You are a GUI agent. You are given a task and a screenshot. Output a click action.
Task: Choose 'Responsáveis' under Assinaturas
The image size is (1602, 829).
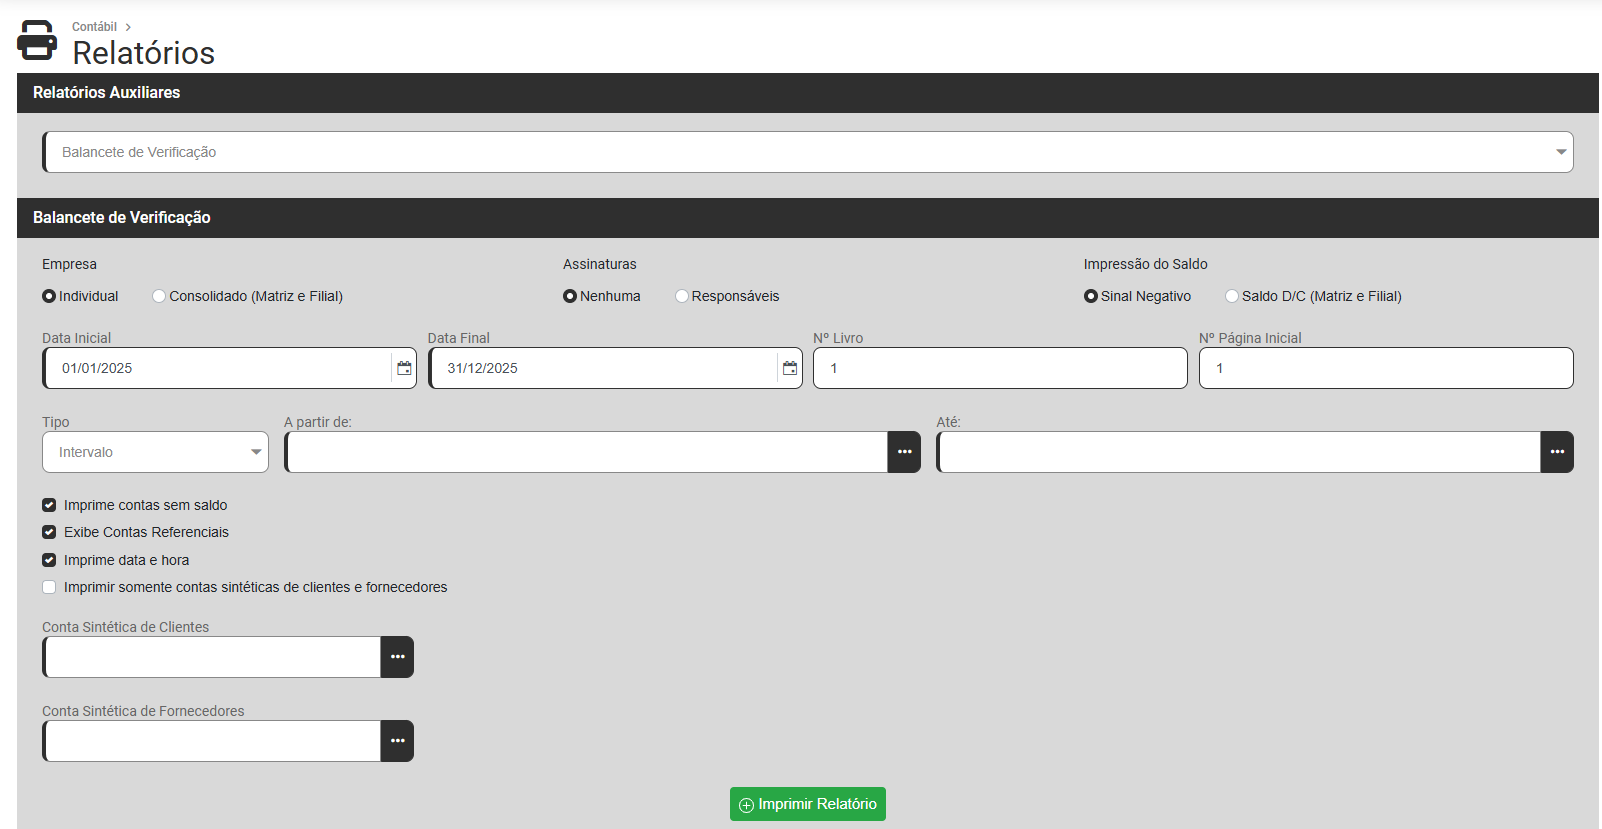coord(682,296)
